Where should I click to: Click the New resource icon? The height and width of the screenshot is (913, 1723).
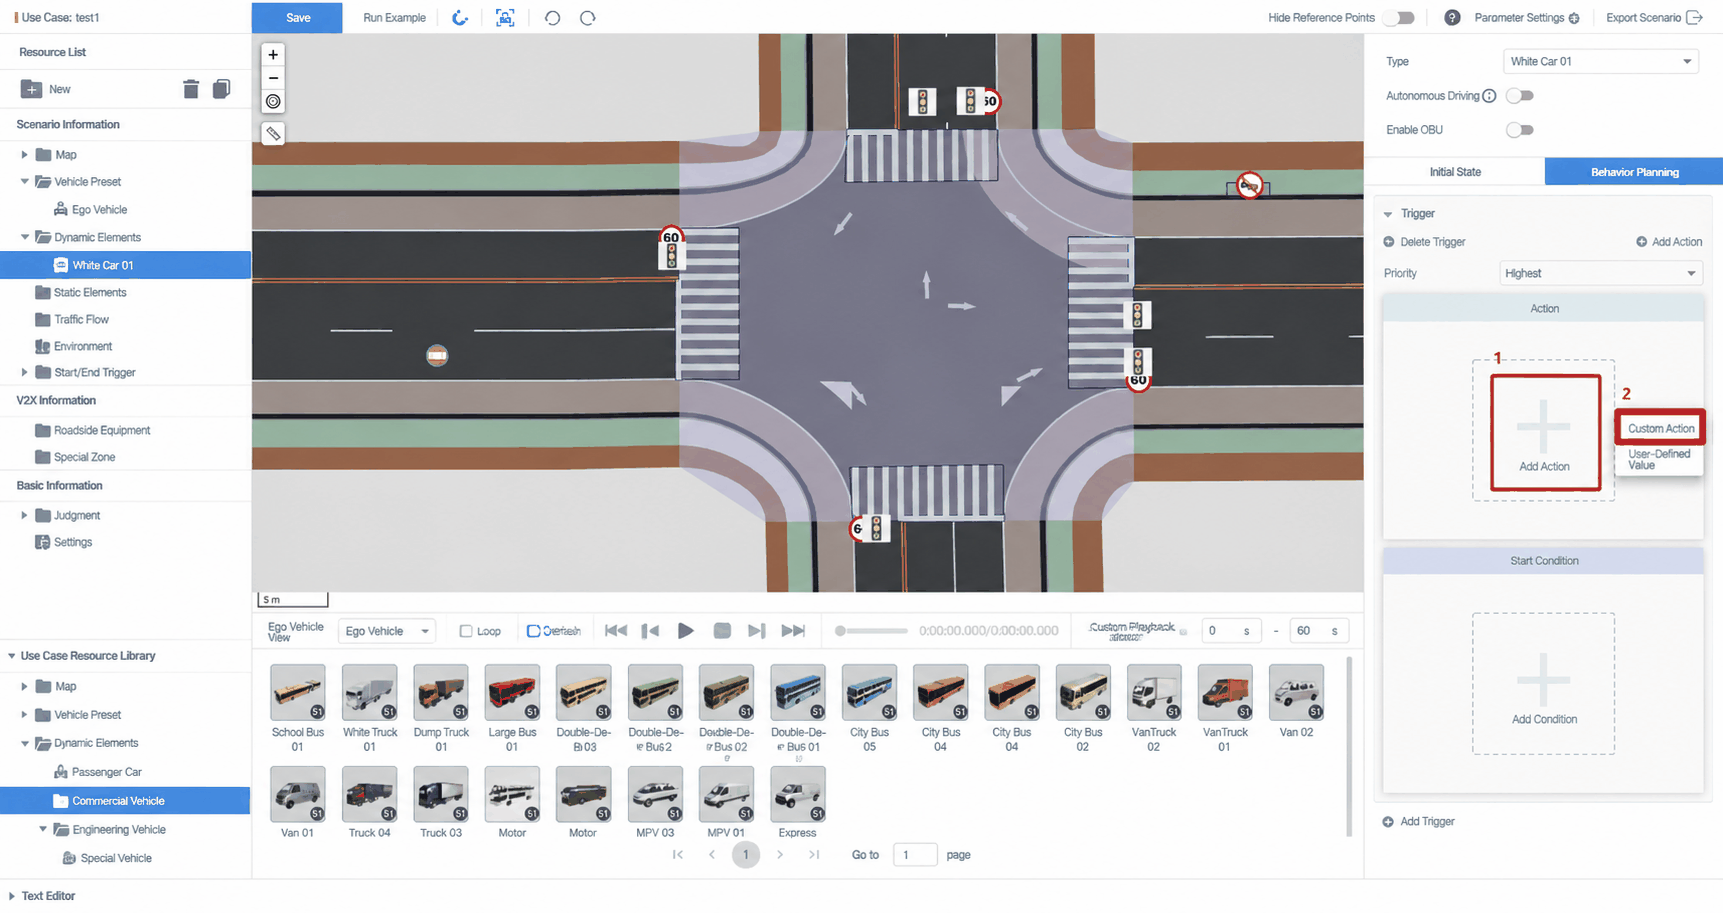pos(31,89)
